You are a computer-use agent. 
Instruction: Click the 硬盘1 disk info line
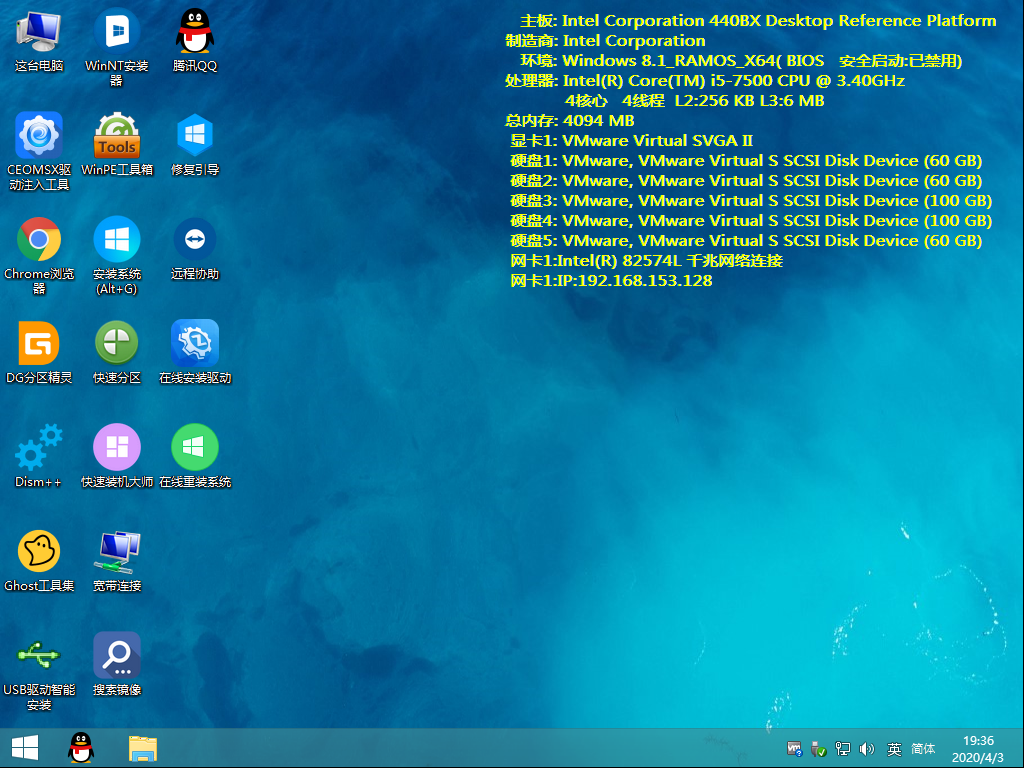tap(746, 161)
